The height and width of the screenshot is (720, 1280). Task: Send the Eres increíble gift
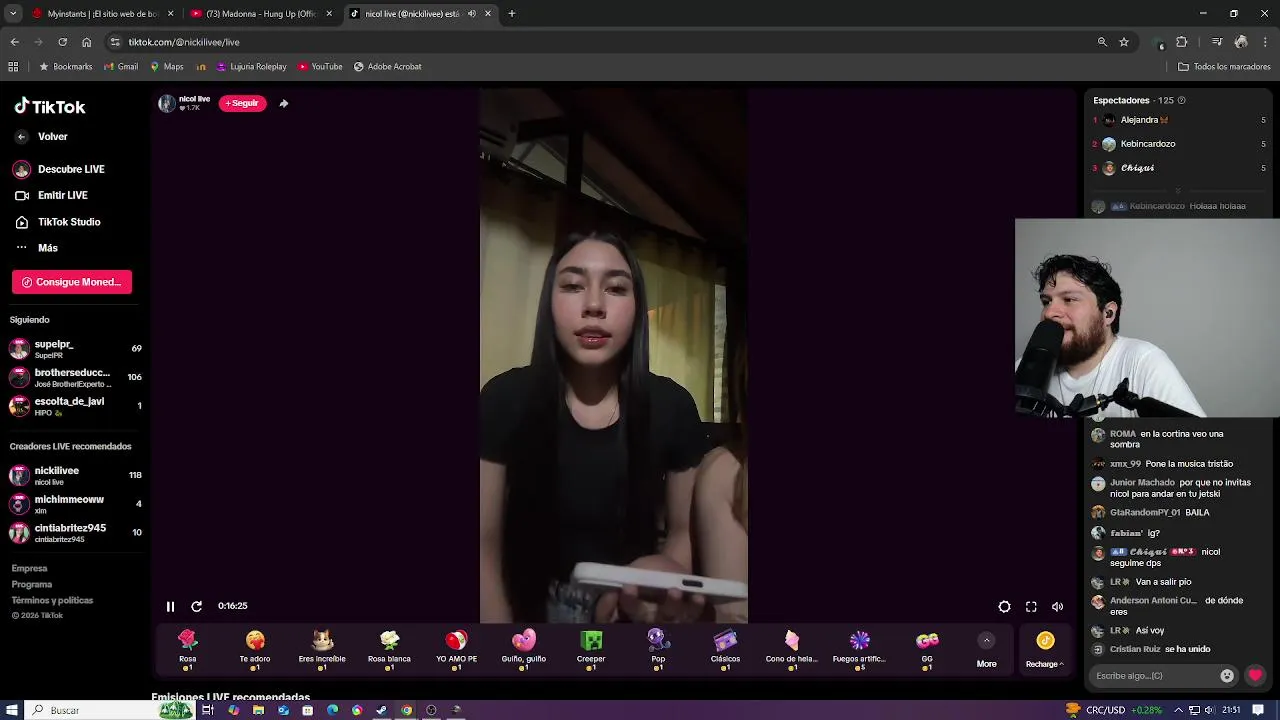pyautogui.click(x=322, y=648)
